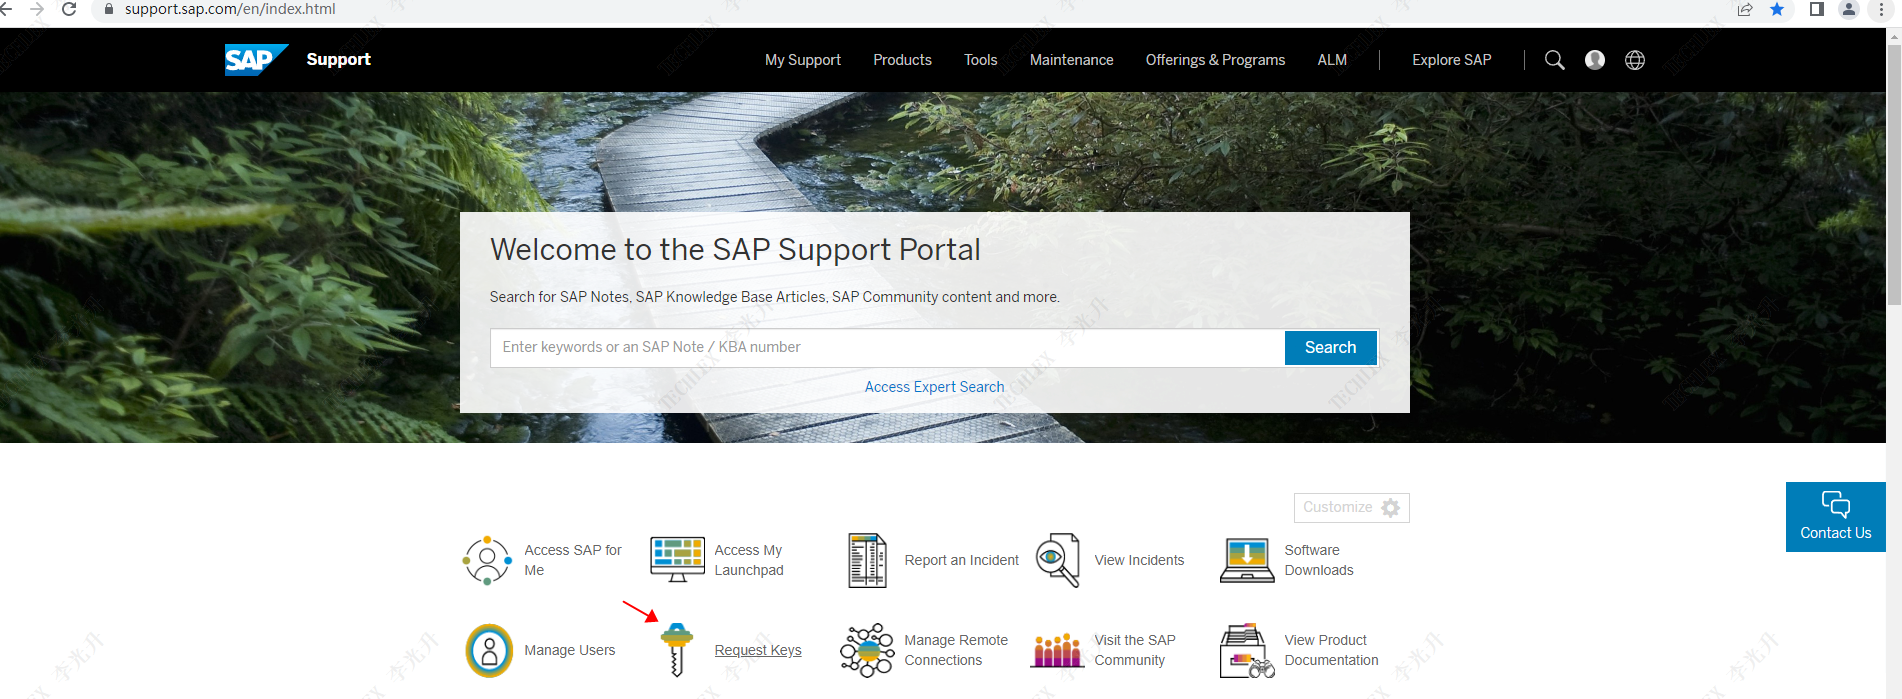1902x699 pixels.
Task: Click the Access SAP for Me icon
Action: click(x=487, y=560)
